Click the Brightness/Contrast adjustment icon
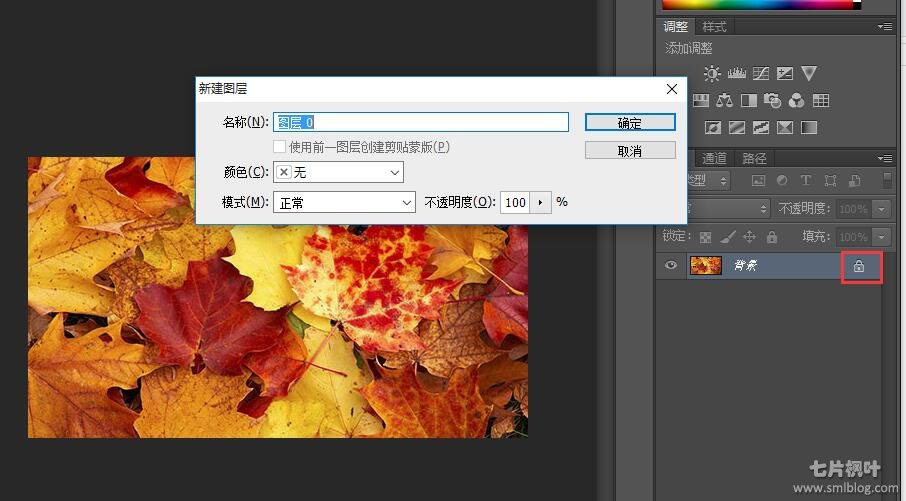 pyautogui.click(x=712, y=73)
